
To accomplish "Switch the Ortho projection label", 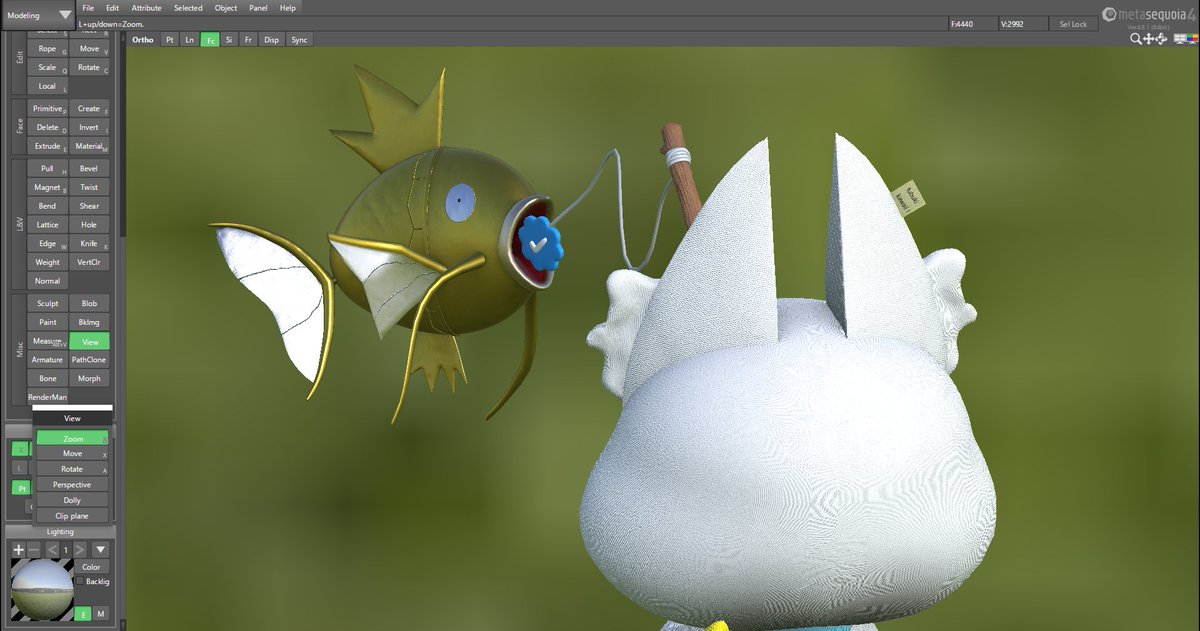I will click(x=143, y=40).
